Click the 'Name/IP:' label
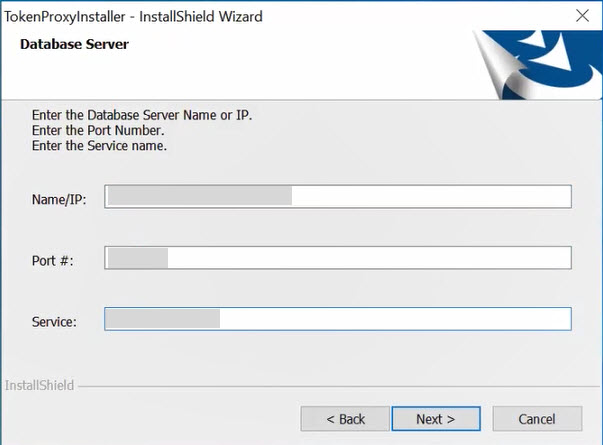Viewport: 603px width, 445px height. (59, 200)
